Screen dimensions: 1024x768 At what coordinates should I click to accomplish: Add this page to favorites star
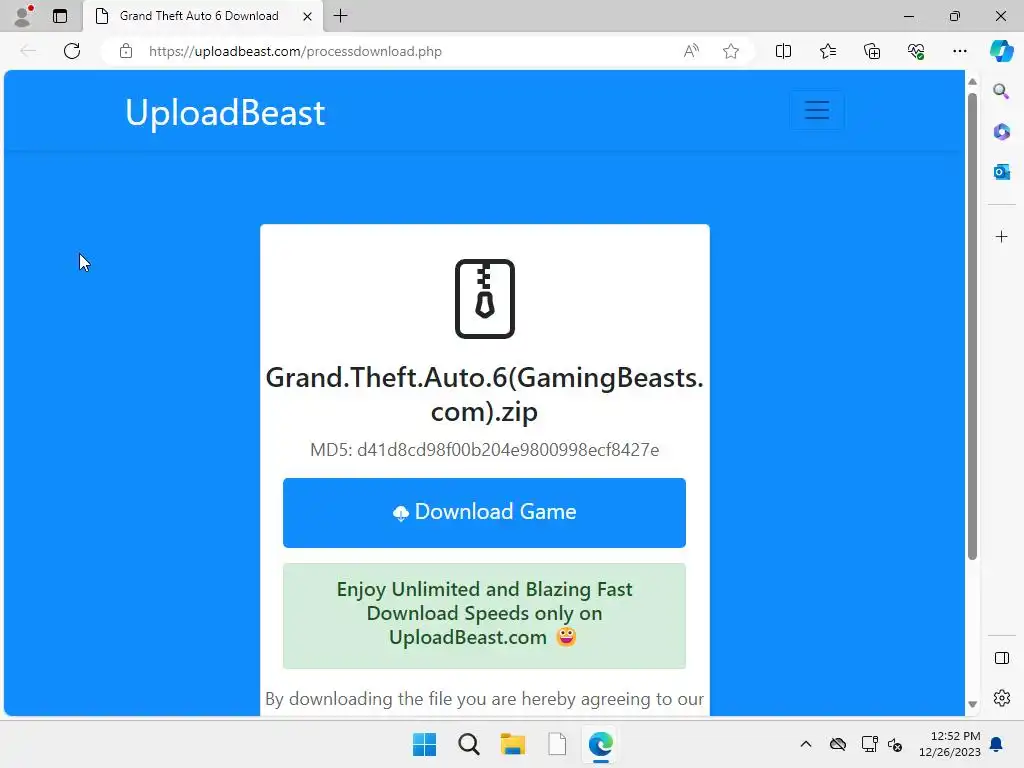click(x=731, y=51)
